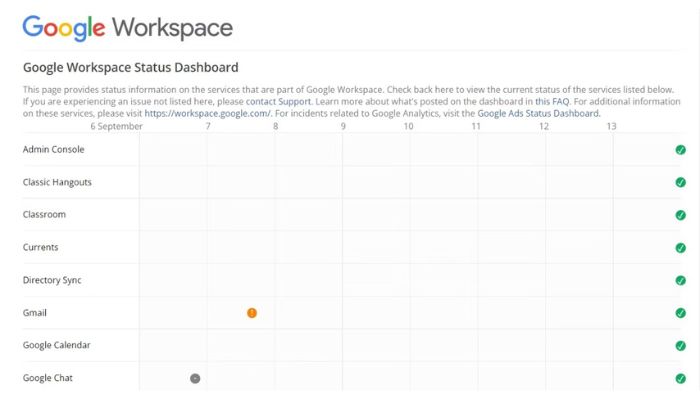Open the orange Gmail incident marker
Screen dimensions: 700x400
pos(252,313)
